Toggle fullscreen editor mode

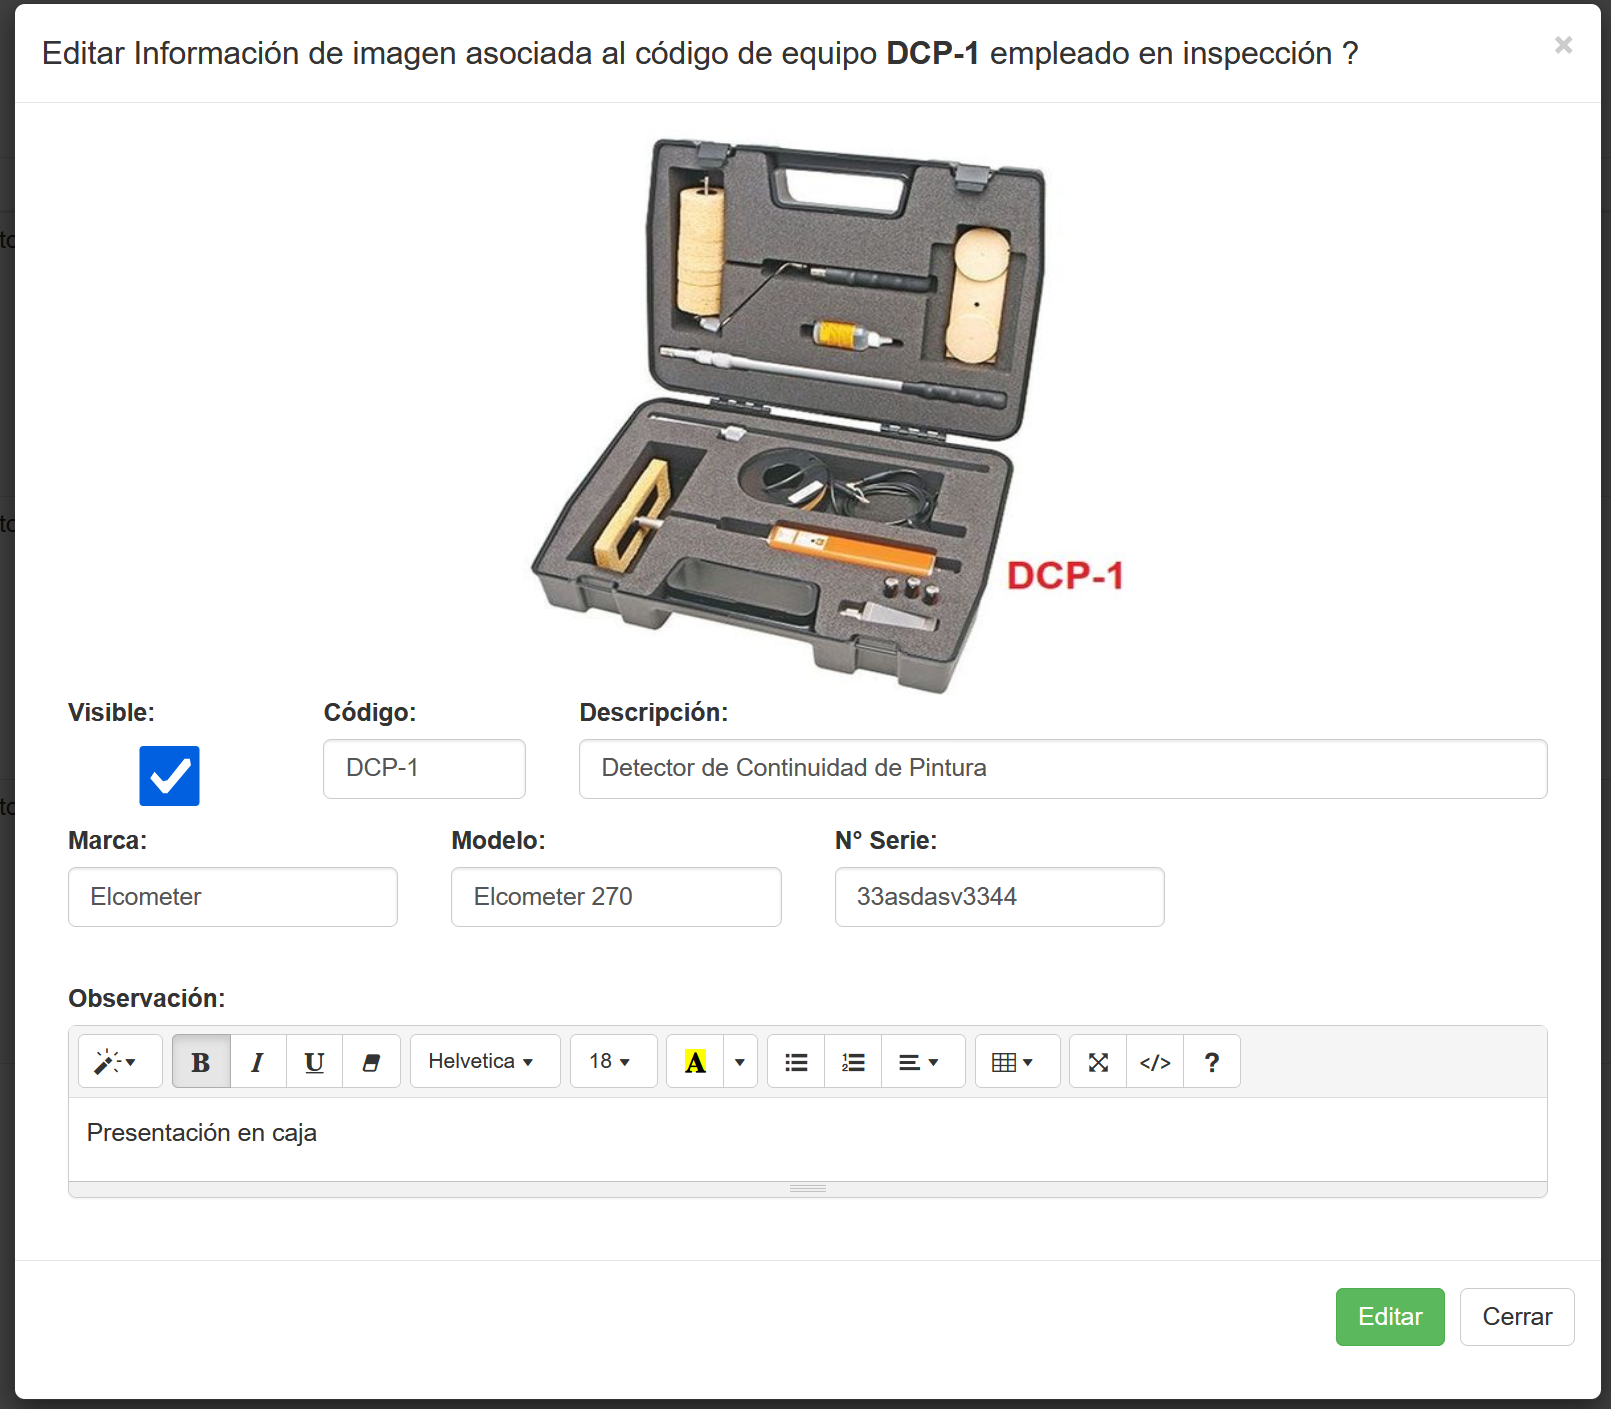point(1098,1062)
